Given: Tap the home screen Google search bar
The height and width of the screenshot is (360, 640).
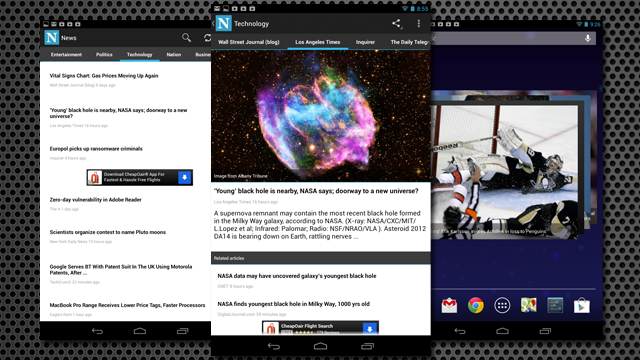Looking at the screenshot, I should tap(513, 38).
